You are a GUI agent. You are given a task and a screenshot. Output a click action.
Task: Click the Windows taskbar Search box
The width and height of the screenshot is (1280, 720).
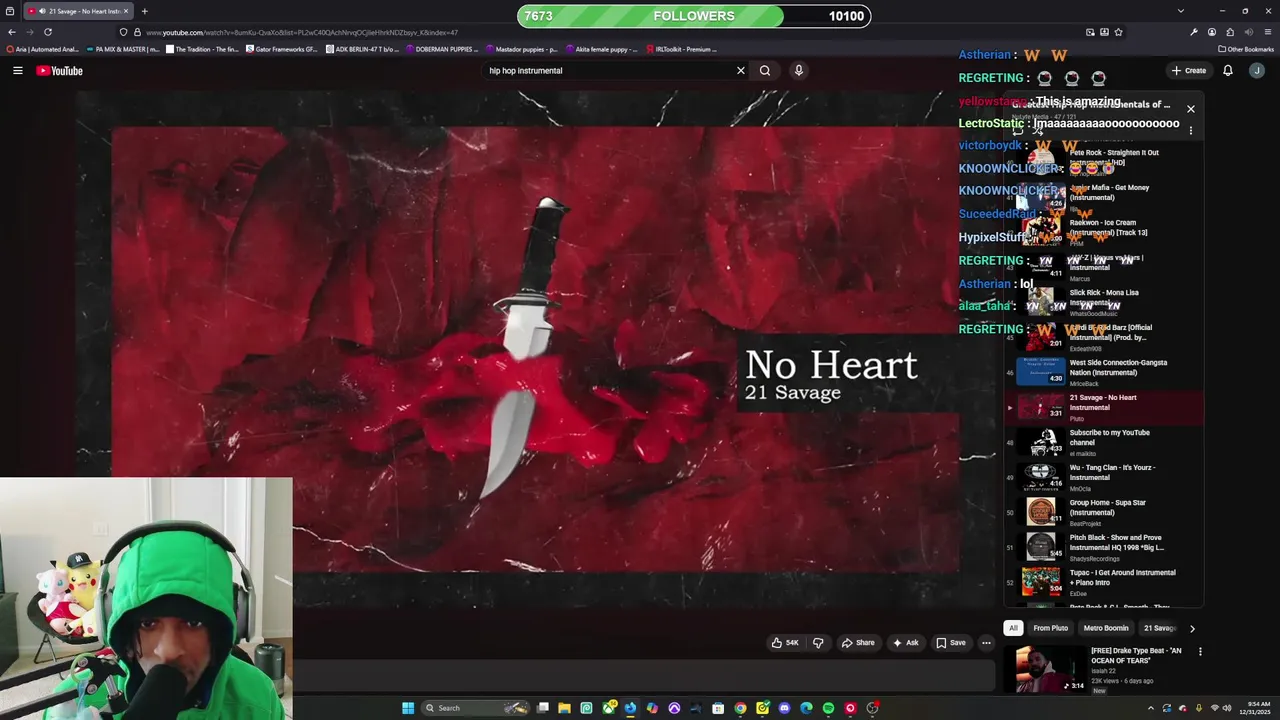click(x=477, y=708)
